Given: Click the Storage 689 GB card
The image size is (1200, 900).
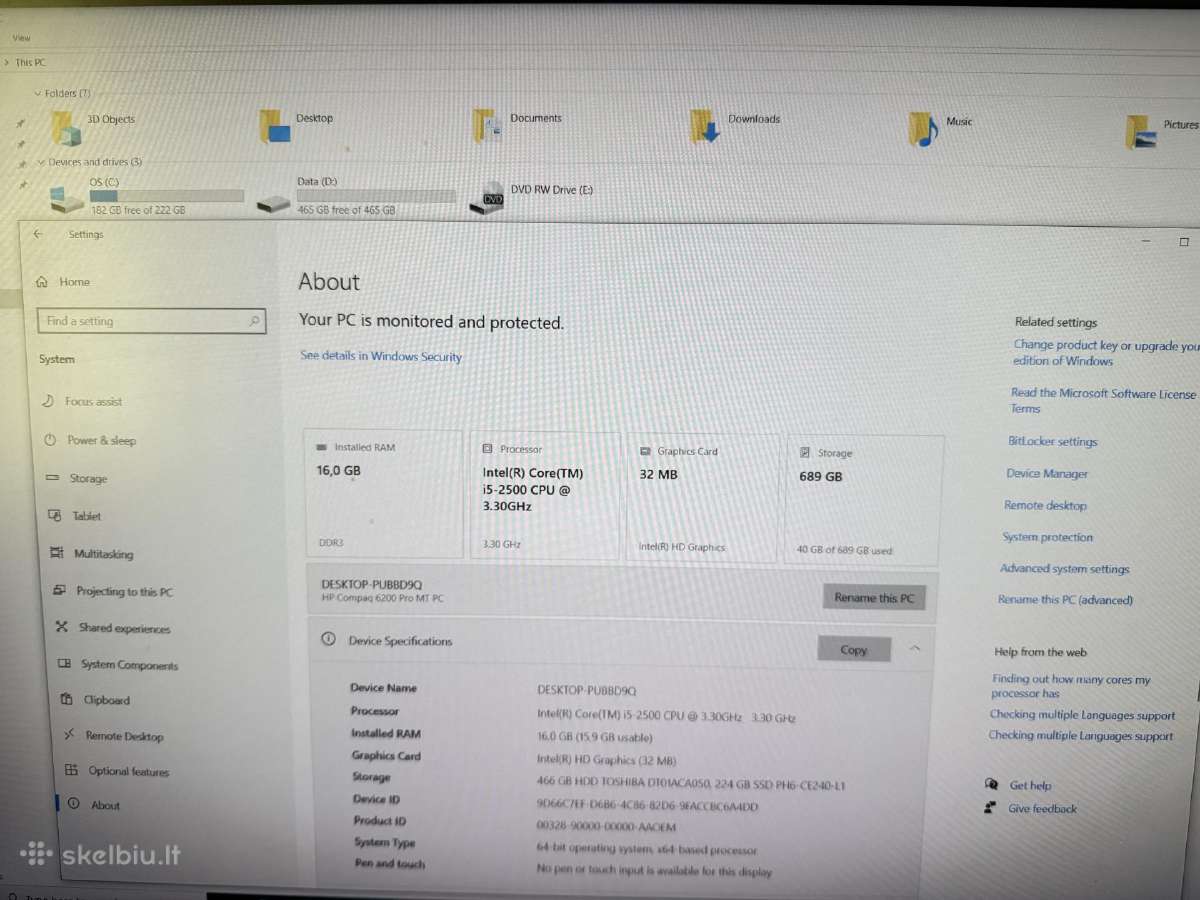Looking at the screenshot, I should (863, 499).
